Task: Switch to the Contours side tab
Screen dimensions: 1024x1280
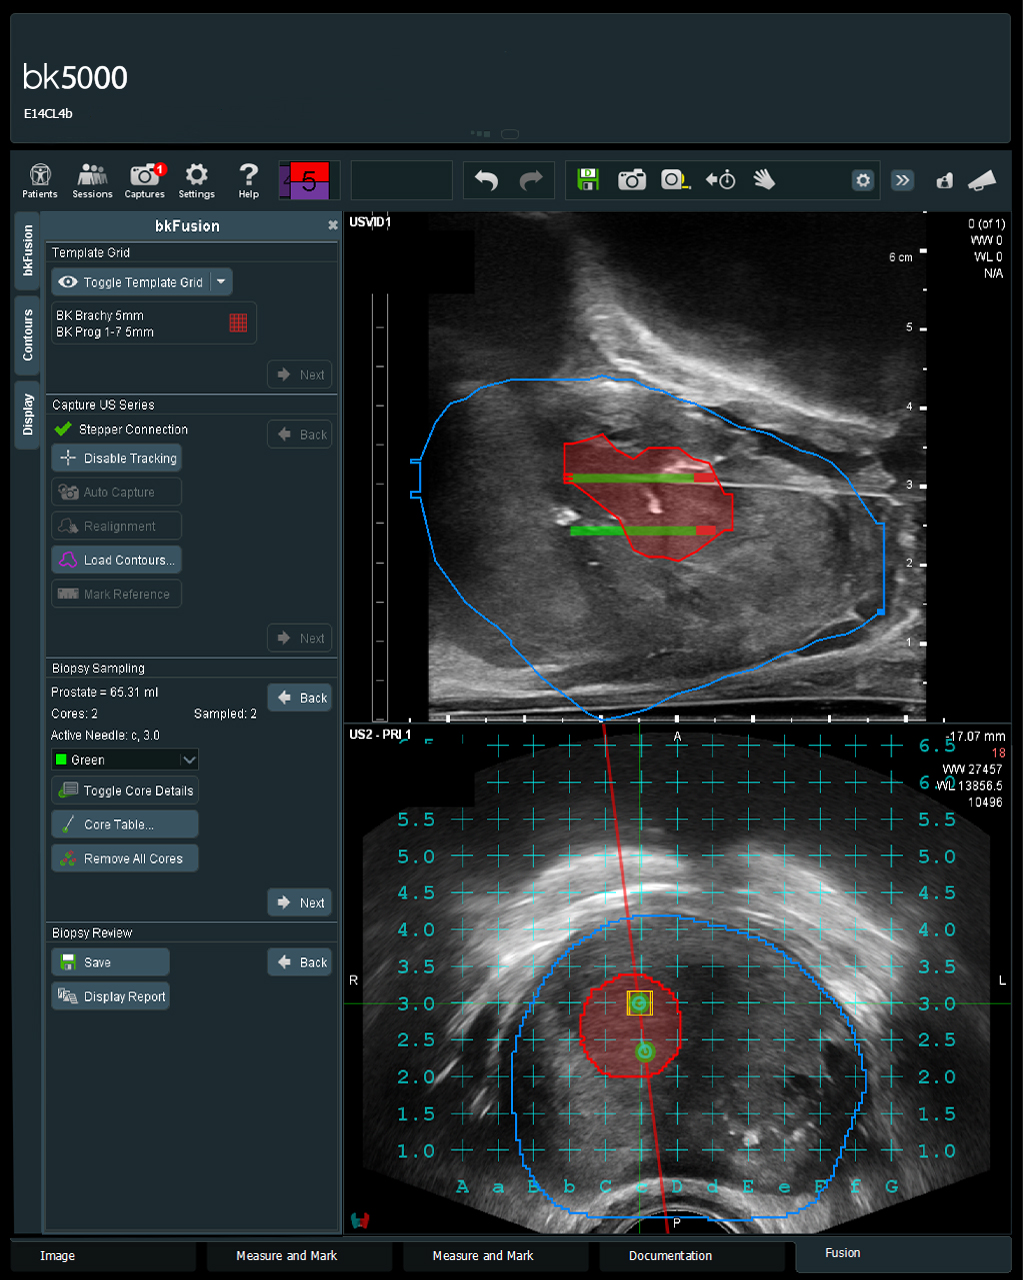Action: tap(28, 335)
